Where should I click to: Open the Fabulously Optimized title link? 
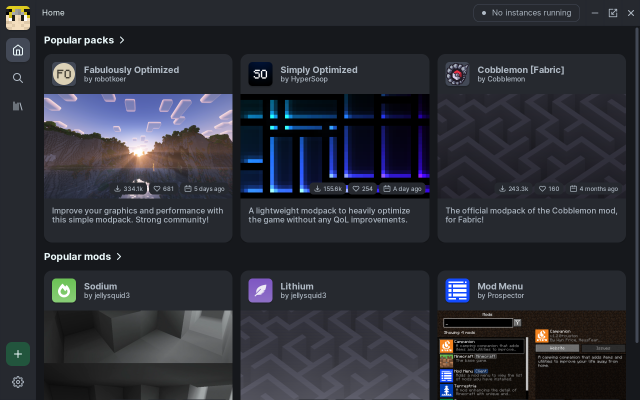[x=131, y=70]
